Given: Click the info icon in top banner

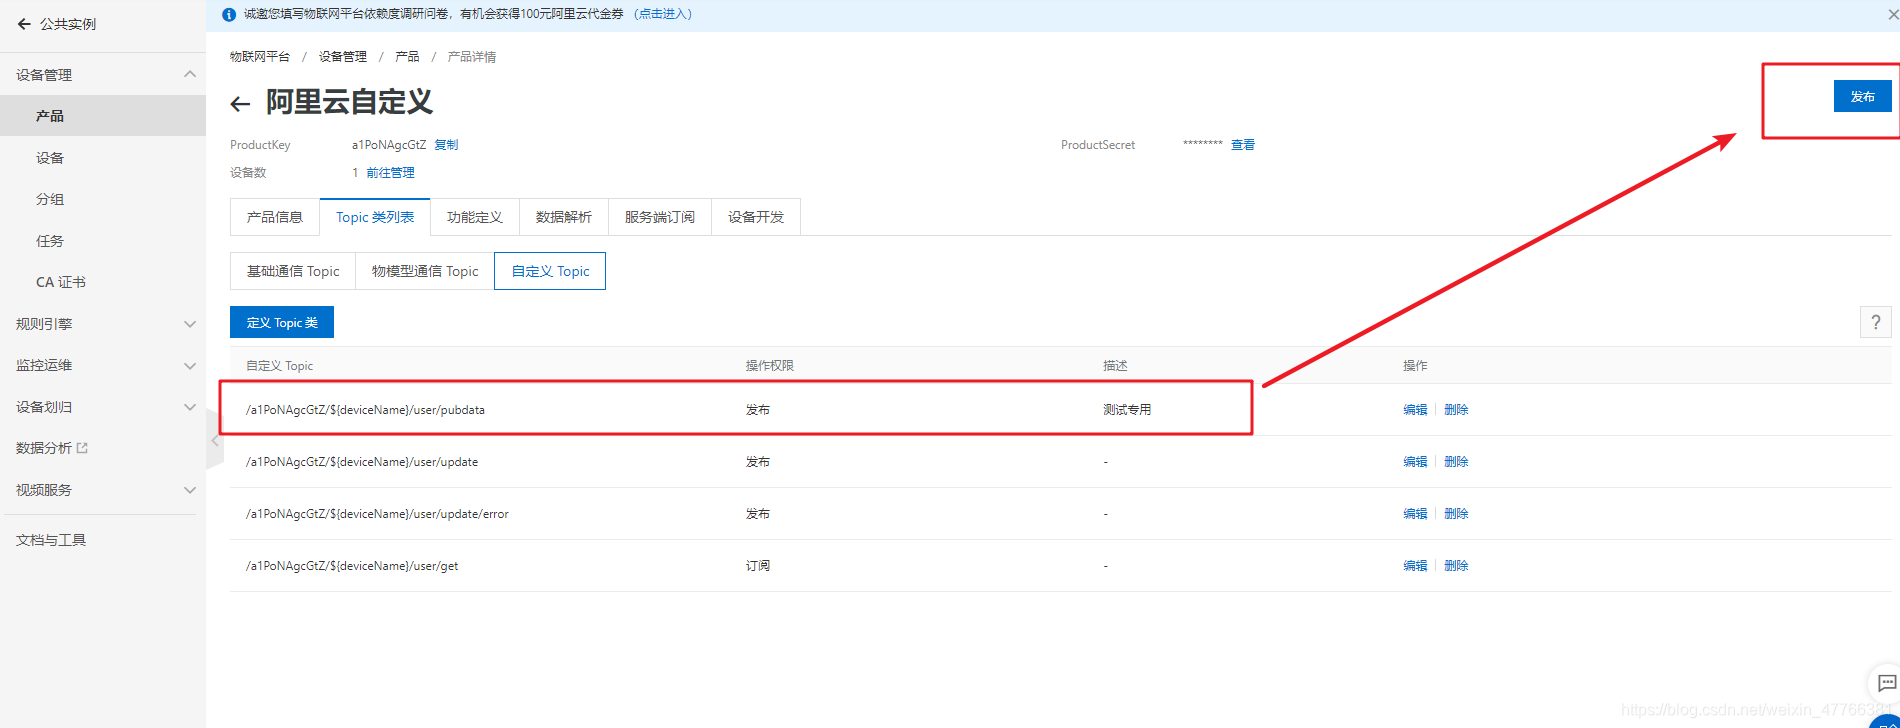Looking at the screenshot, I should pyautogui.click(x=229, y=15).
